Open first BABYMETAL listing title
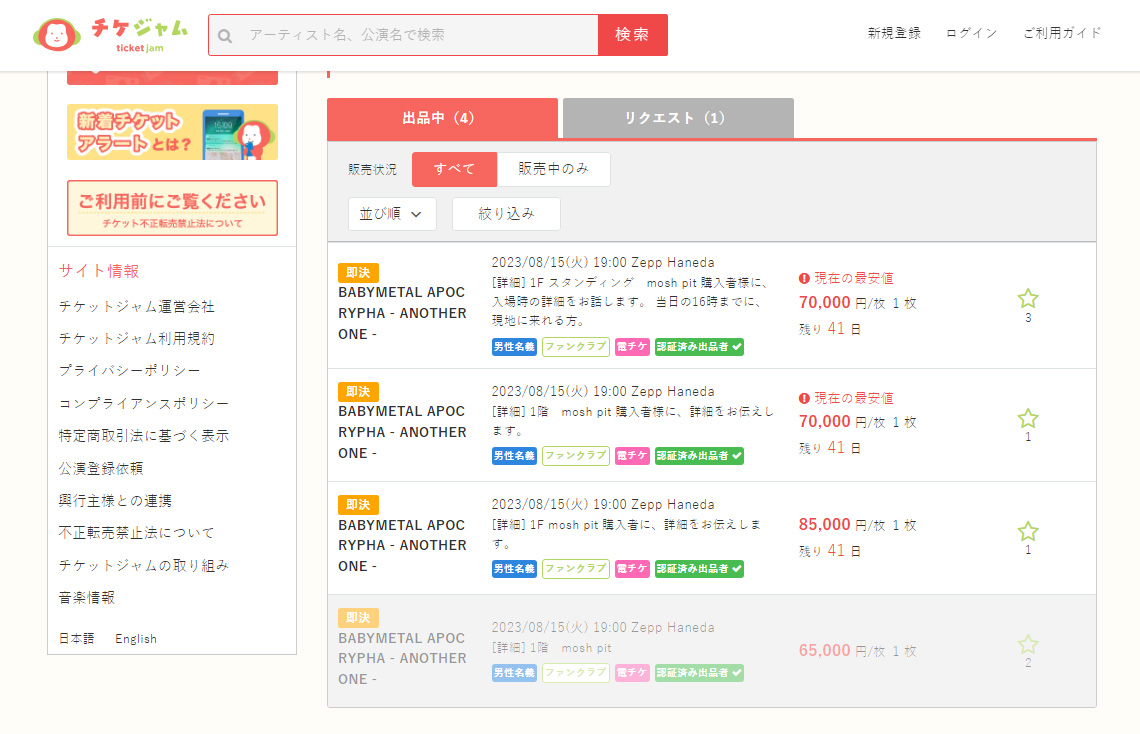 click(x=402, y=313)
